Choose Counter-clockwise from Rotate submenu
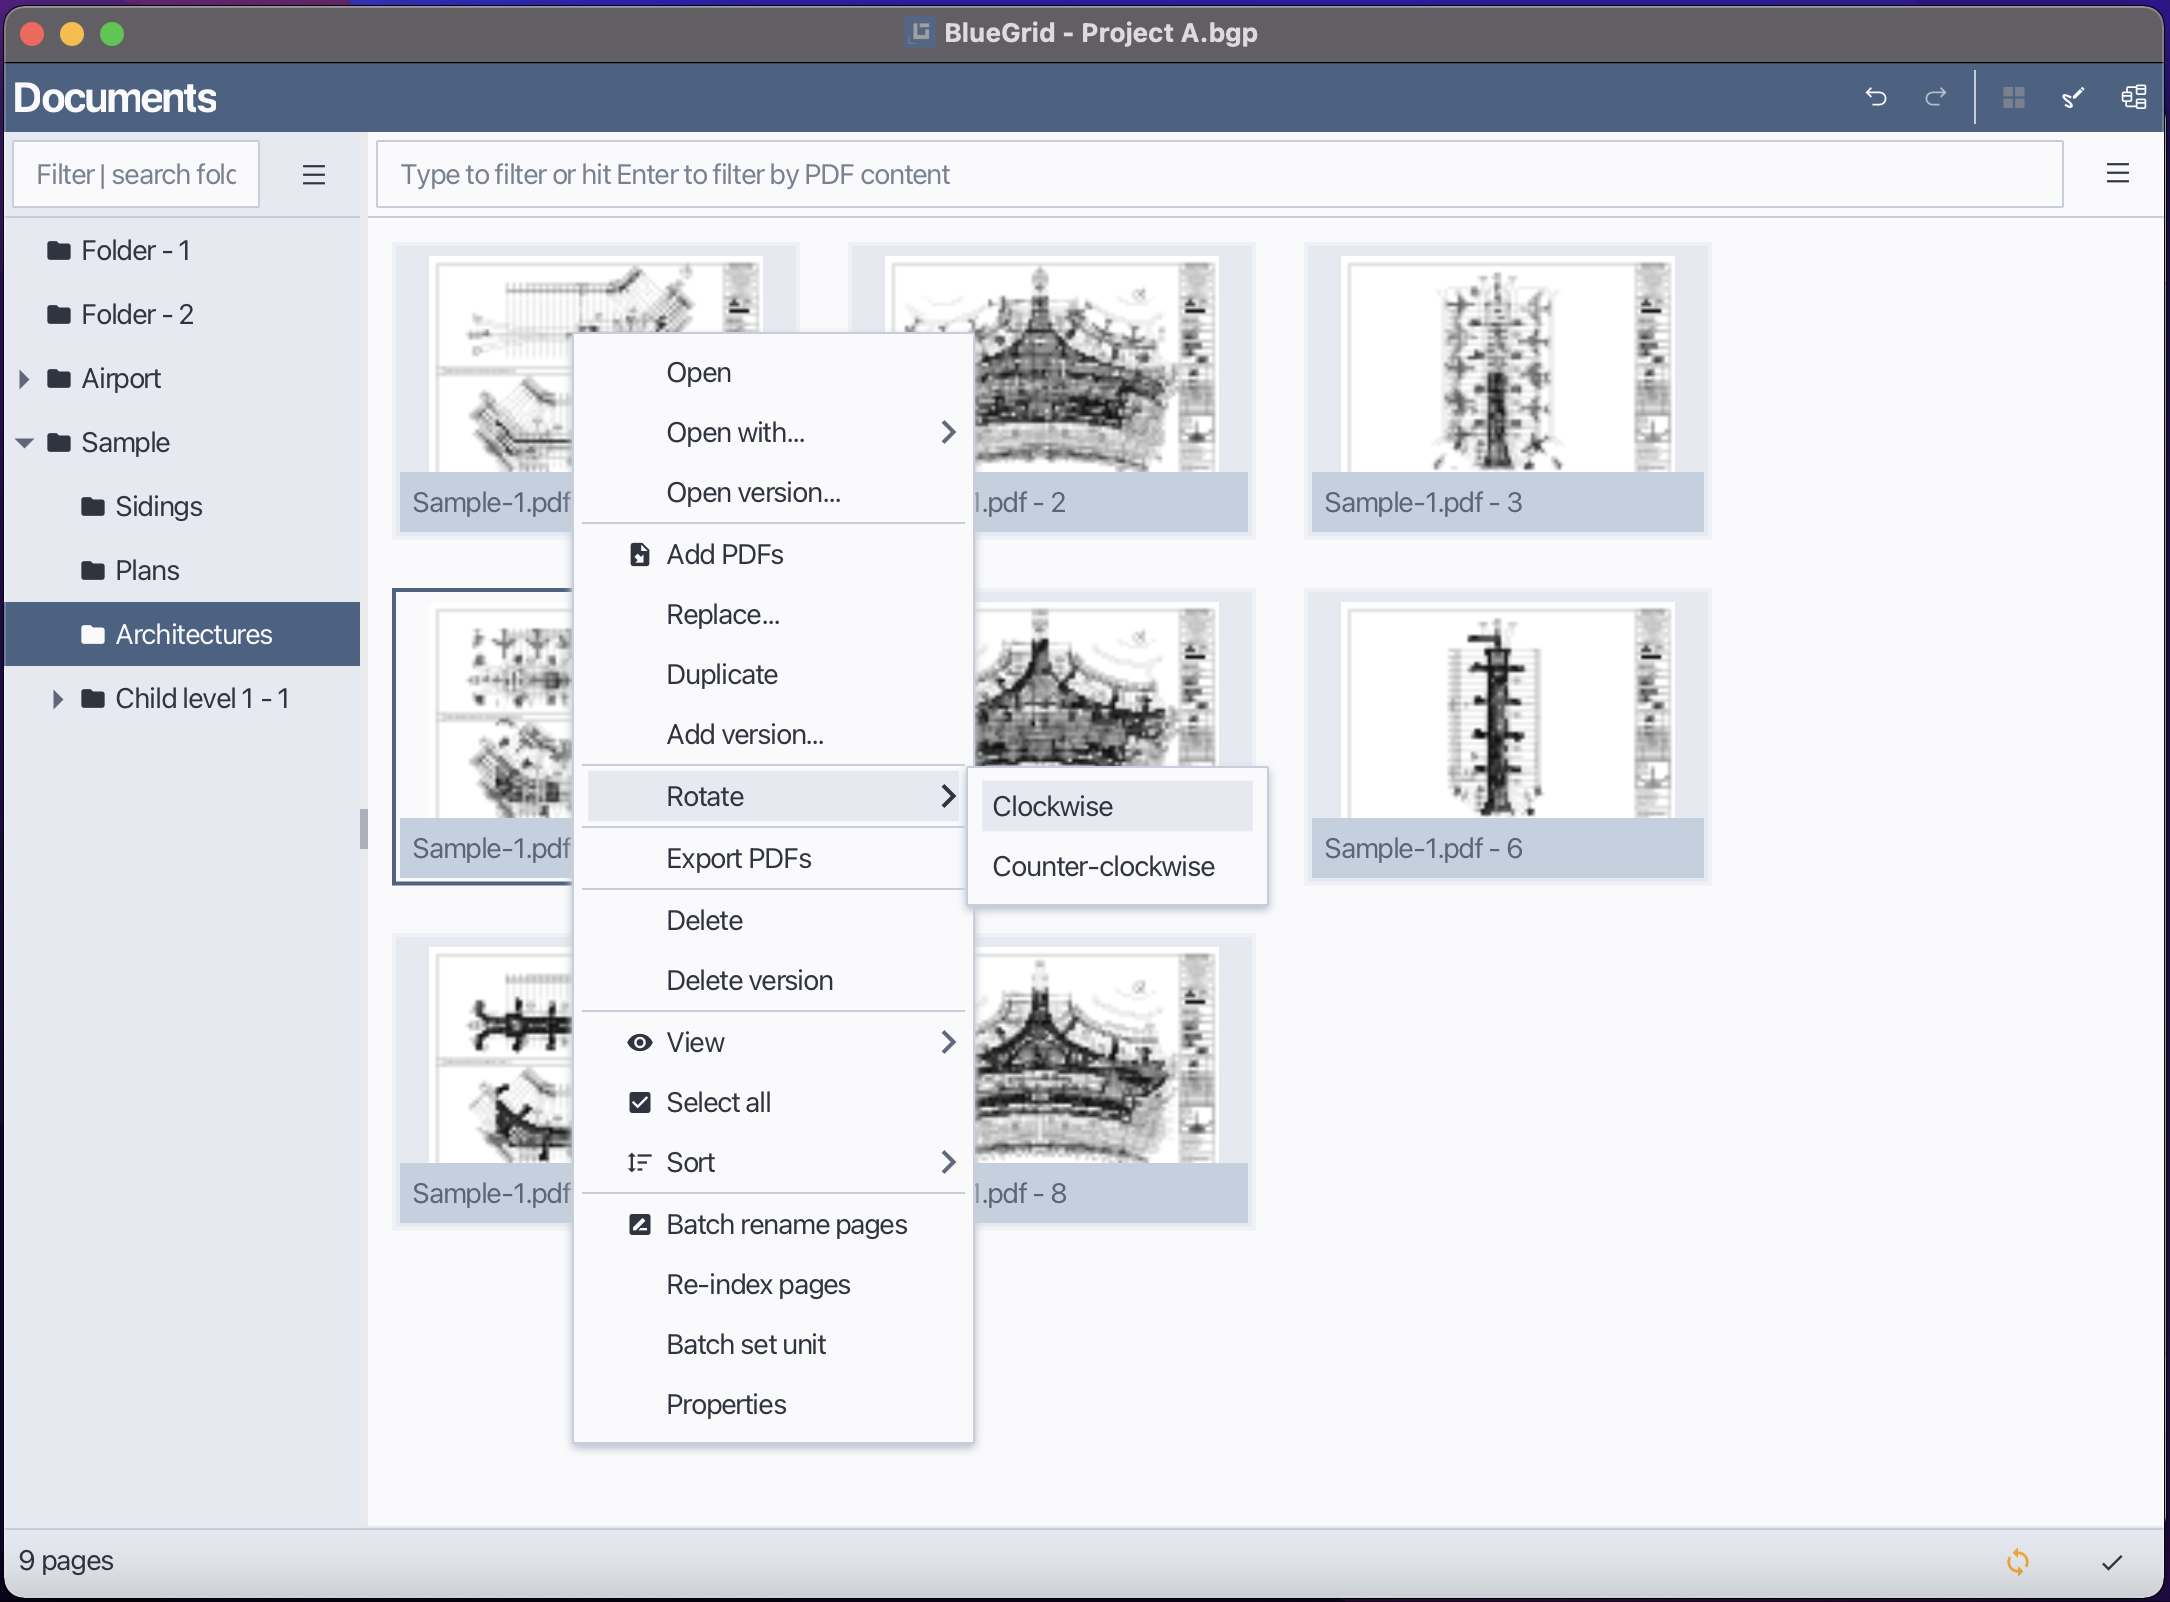This screenshot has height=1602, width=2170. tap(1103, 866)
